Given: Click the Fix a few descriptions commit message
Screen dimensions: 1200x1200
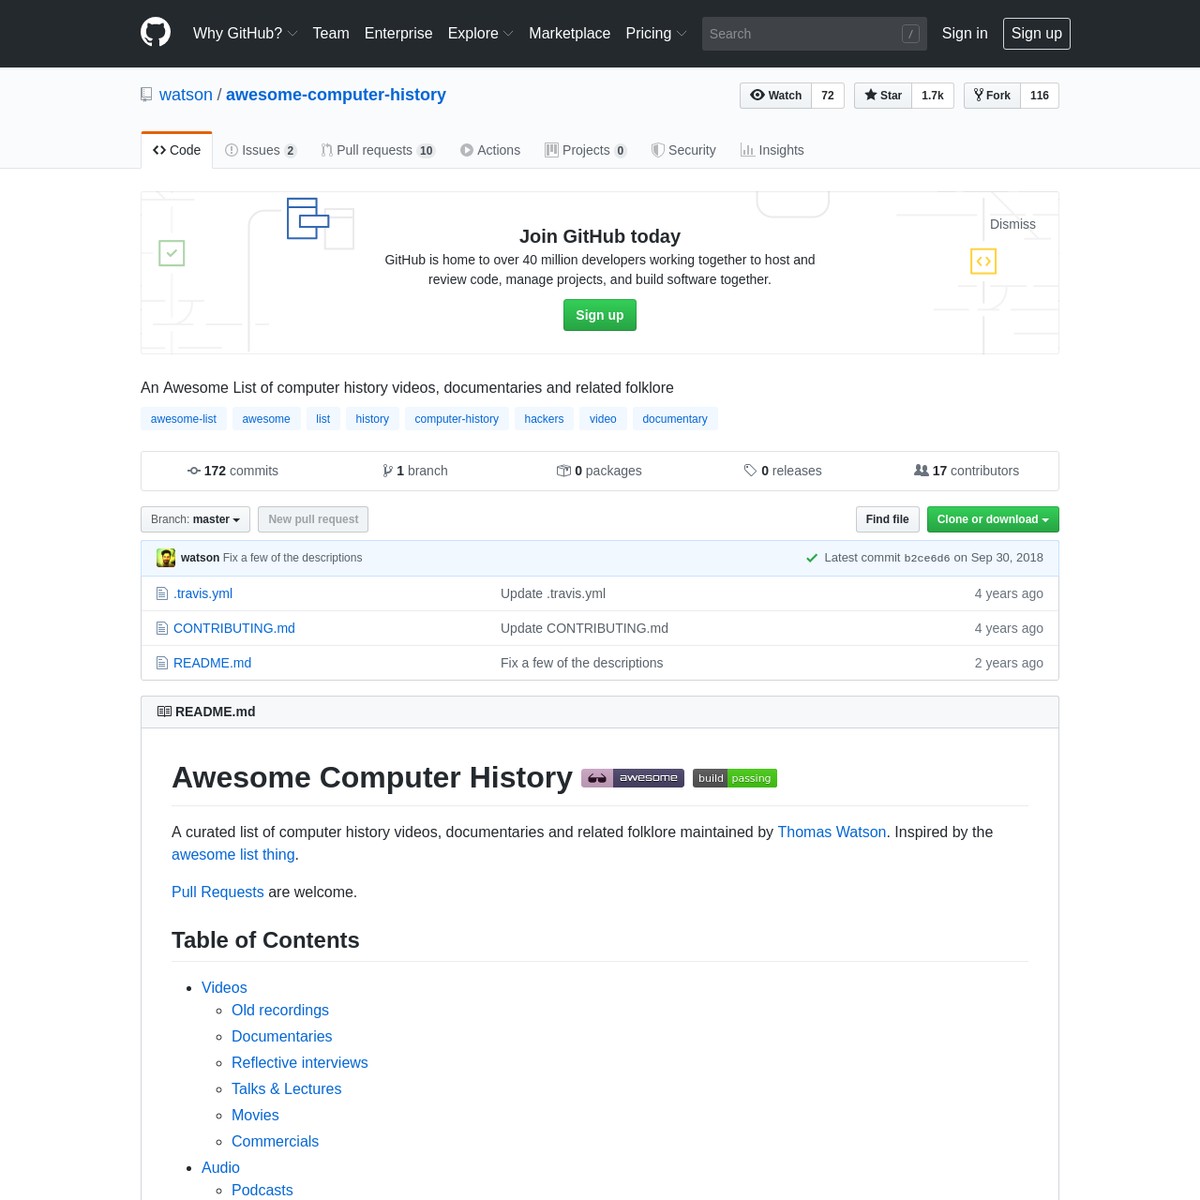Looking at the screenshot, I should 292,558.
